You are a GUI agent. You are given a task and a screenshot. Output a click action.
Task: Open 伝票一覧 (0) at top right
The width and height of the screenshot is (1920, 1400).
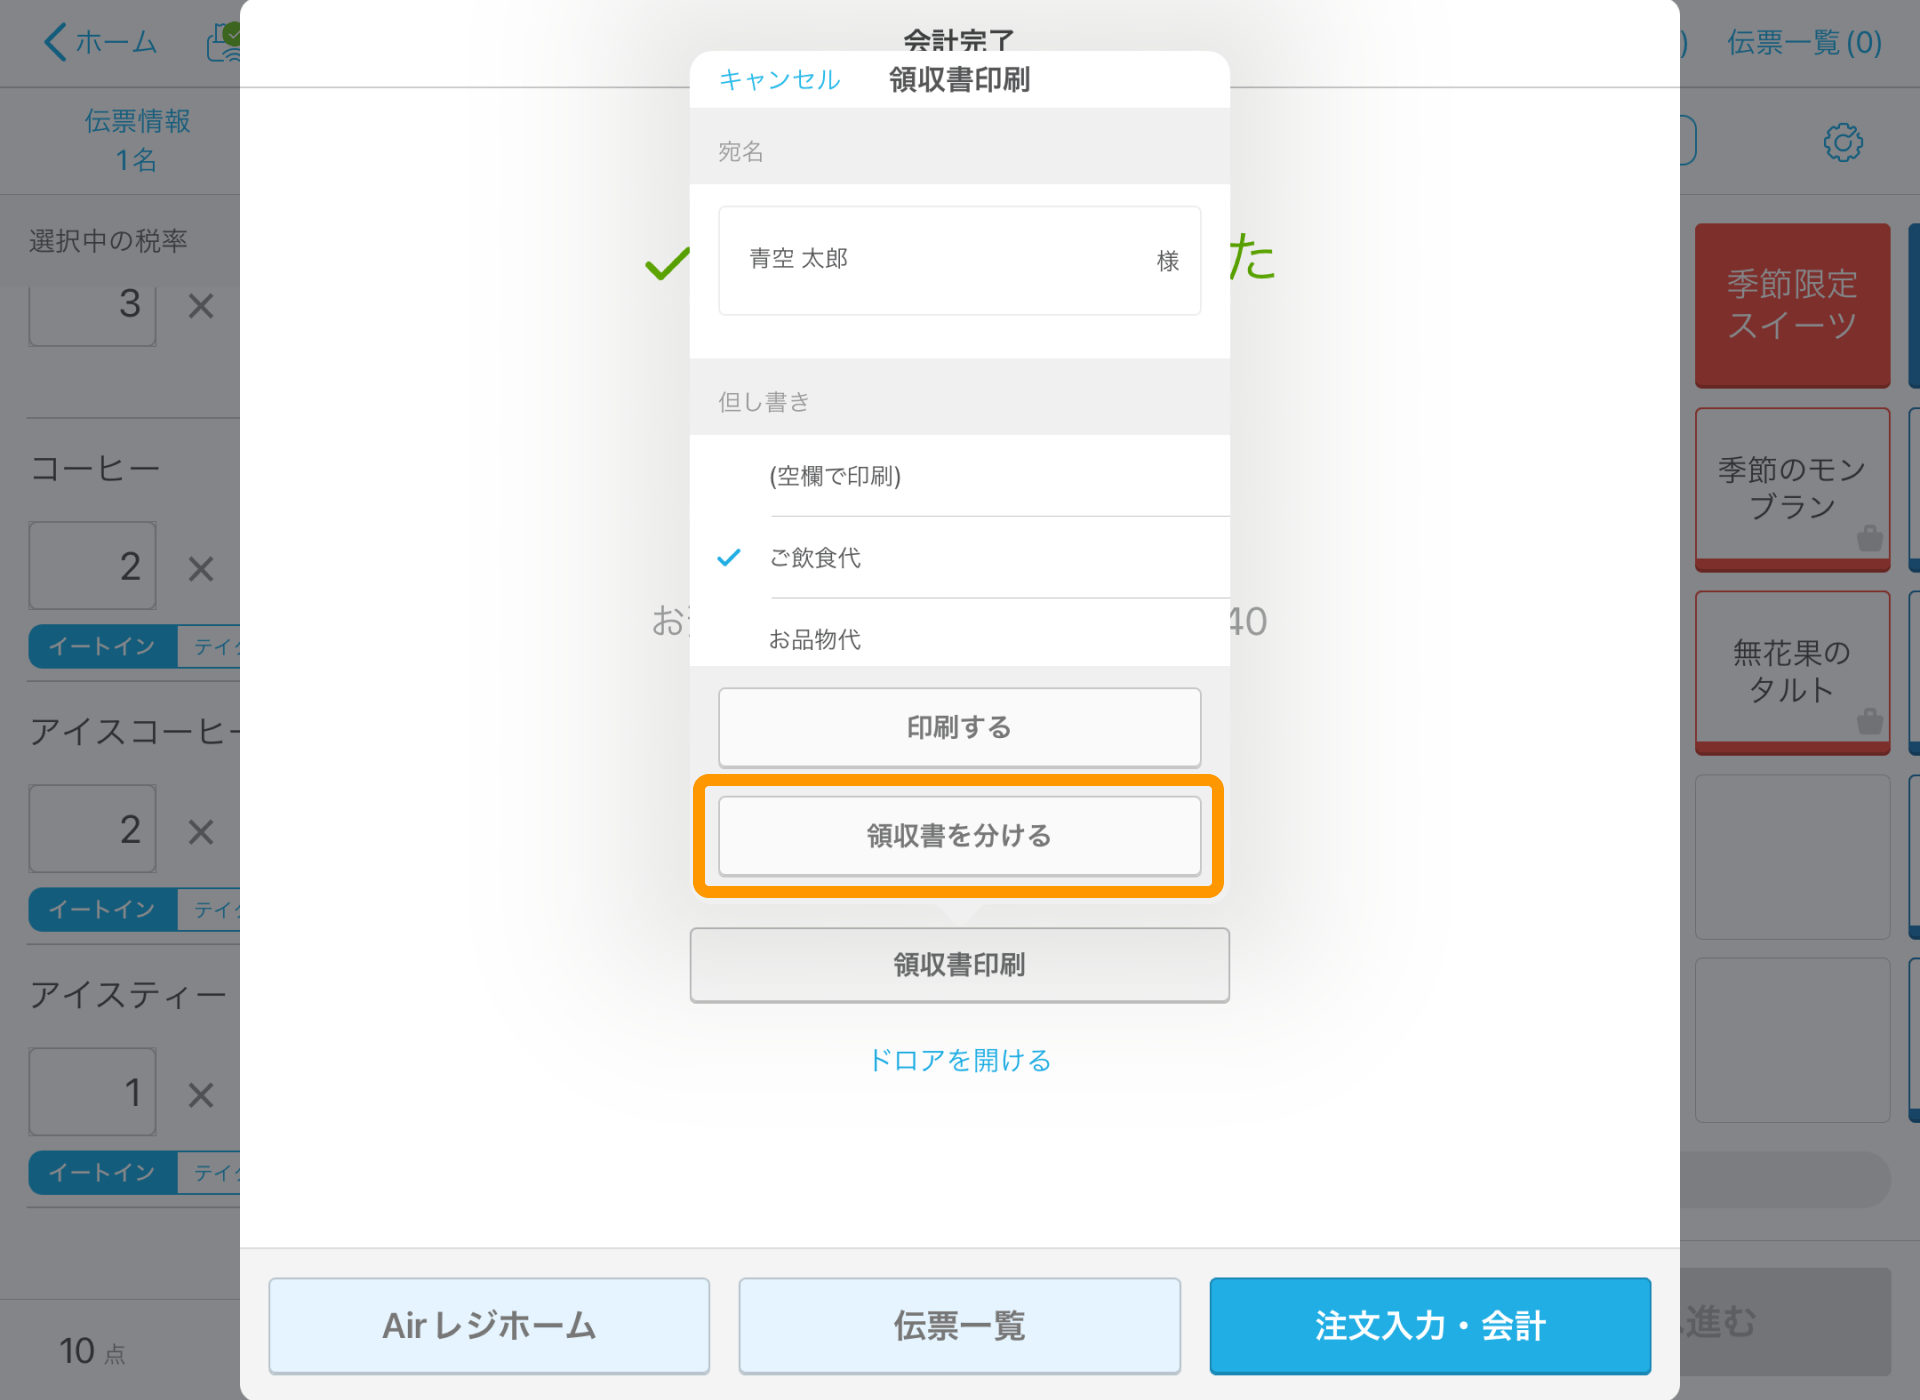point(1802,42)
